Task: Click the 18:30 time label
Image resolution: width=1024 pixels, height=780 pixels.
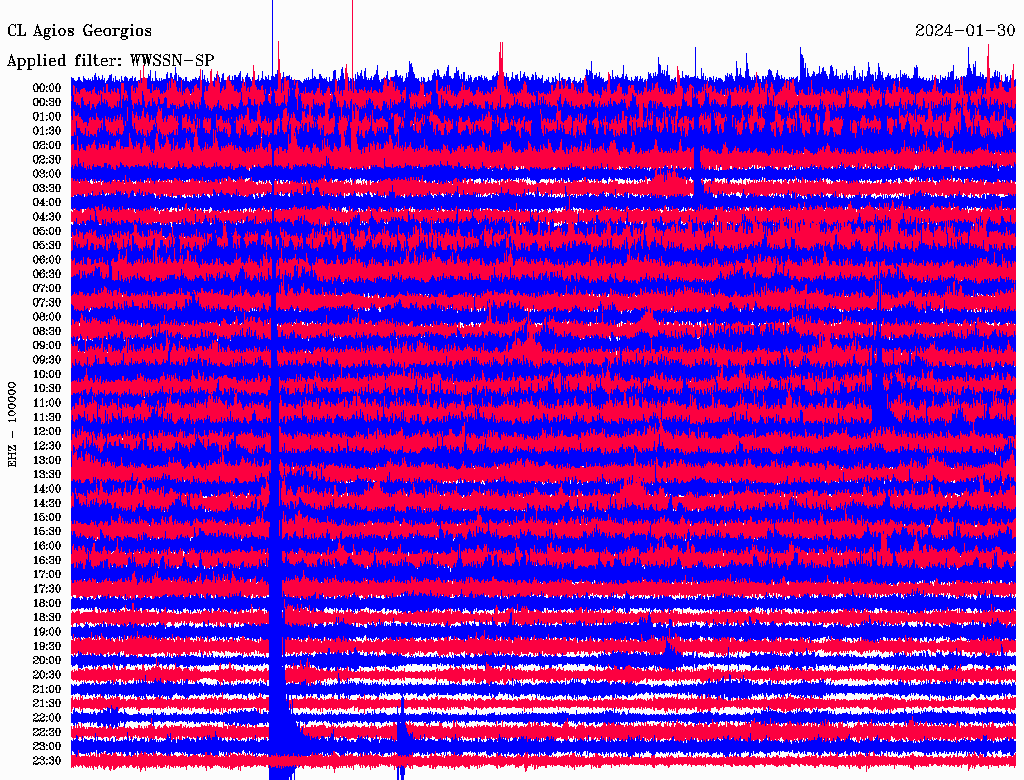Action: 47,618
